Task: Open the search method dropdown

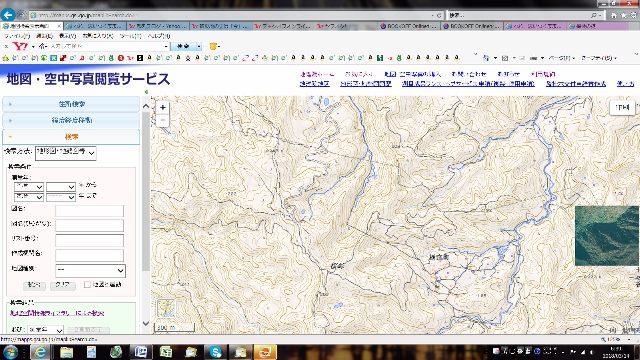Action: [66, 153]
